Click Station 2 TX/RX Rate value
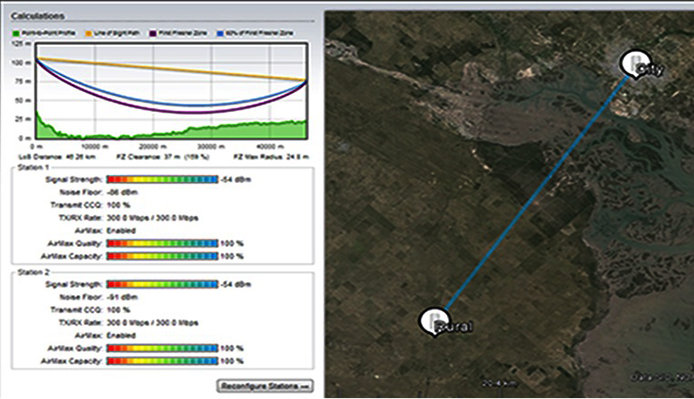The height and width of the screenshot is (399, 694). click(152, 323)
